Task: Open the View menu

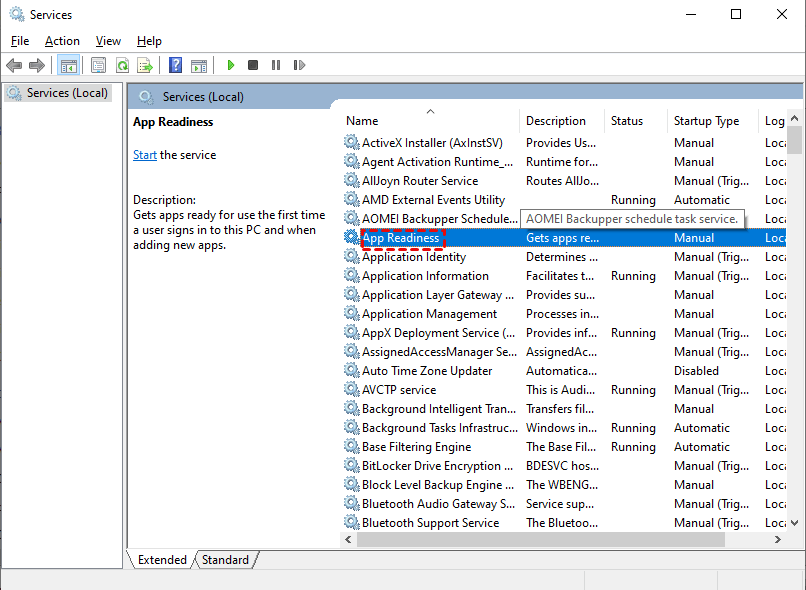Action: tap(108, 41)
